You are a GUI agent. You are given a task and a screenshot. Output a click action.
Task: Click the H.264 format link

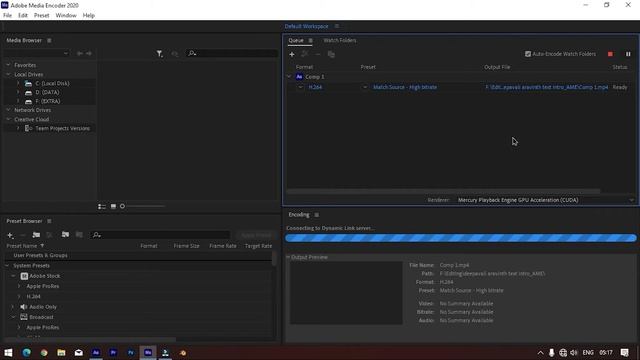[x=315, y=87]
